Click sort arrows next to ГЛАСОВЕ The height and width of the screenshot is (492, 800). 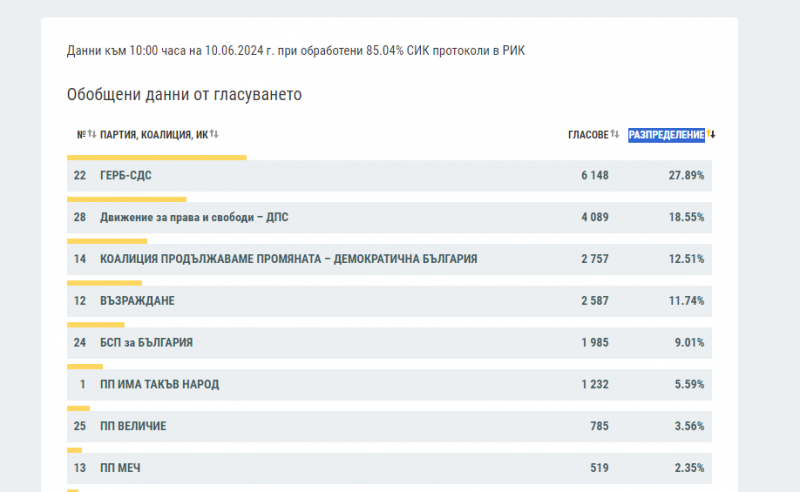click(615, 134)
